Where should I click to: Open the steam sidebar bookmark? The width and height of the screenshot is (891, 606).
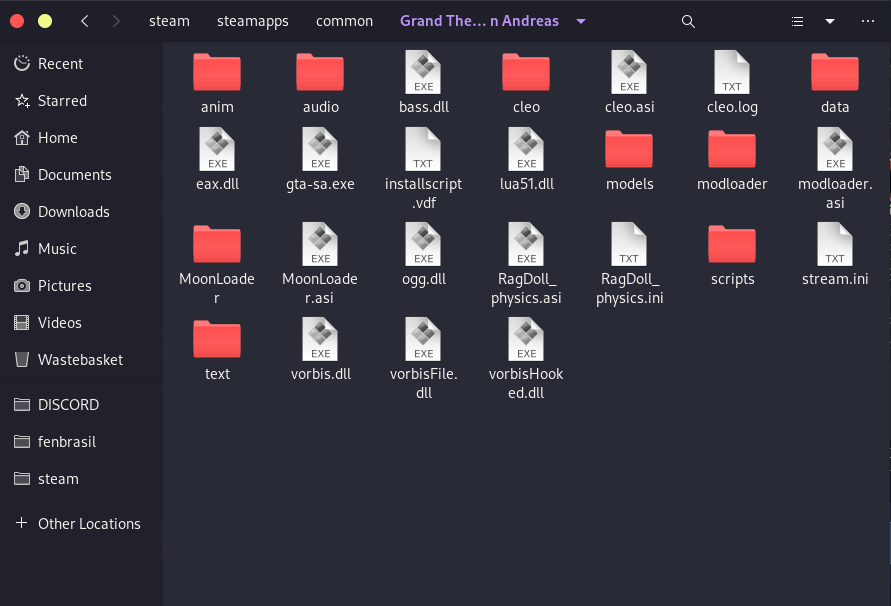point(82,479)
